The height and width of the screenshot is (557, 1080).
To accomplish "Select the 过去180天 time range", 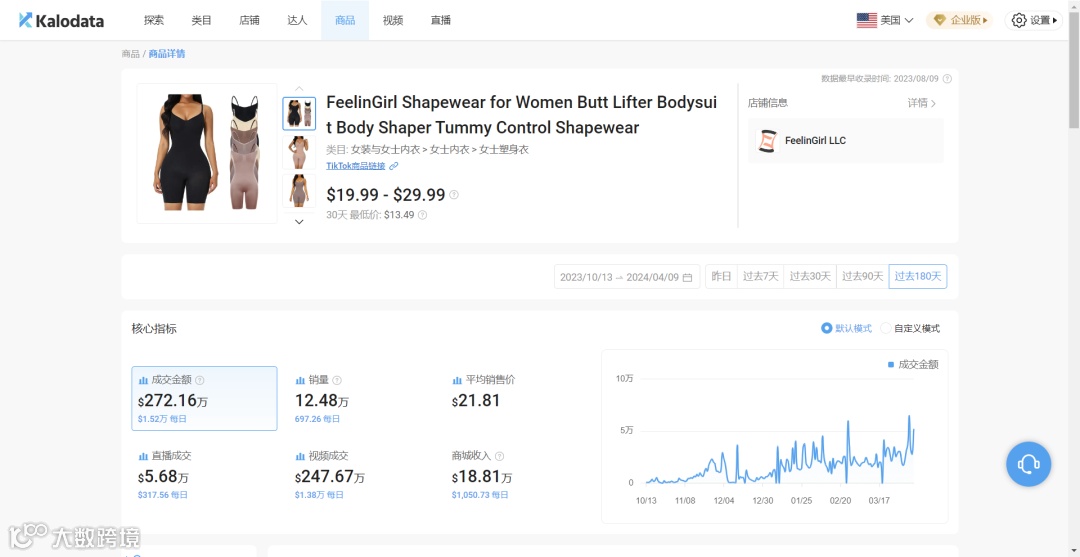I will click(x=917, y=277).
